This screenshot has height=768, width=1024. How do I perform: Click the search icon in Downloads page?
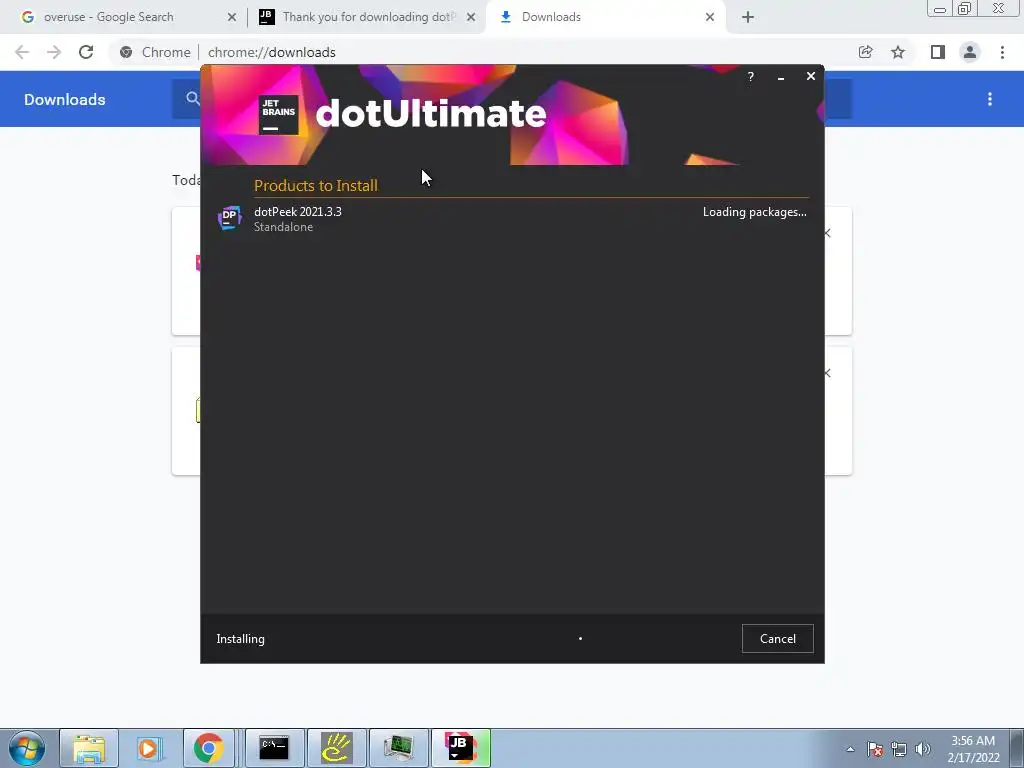click(192, 99)
